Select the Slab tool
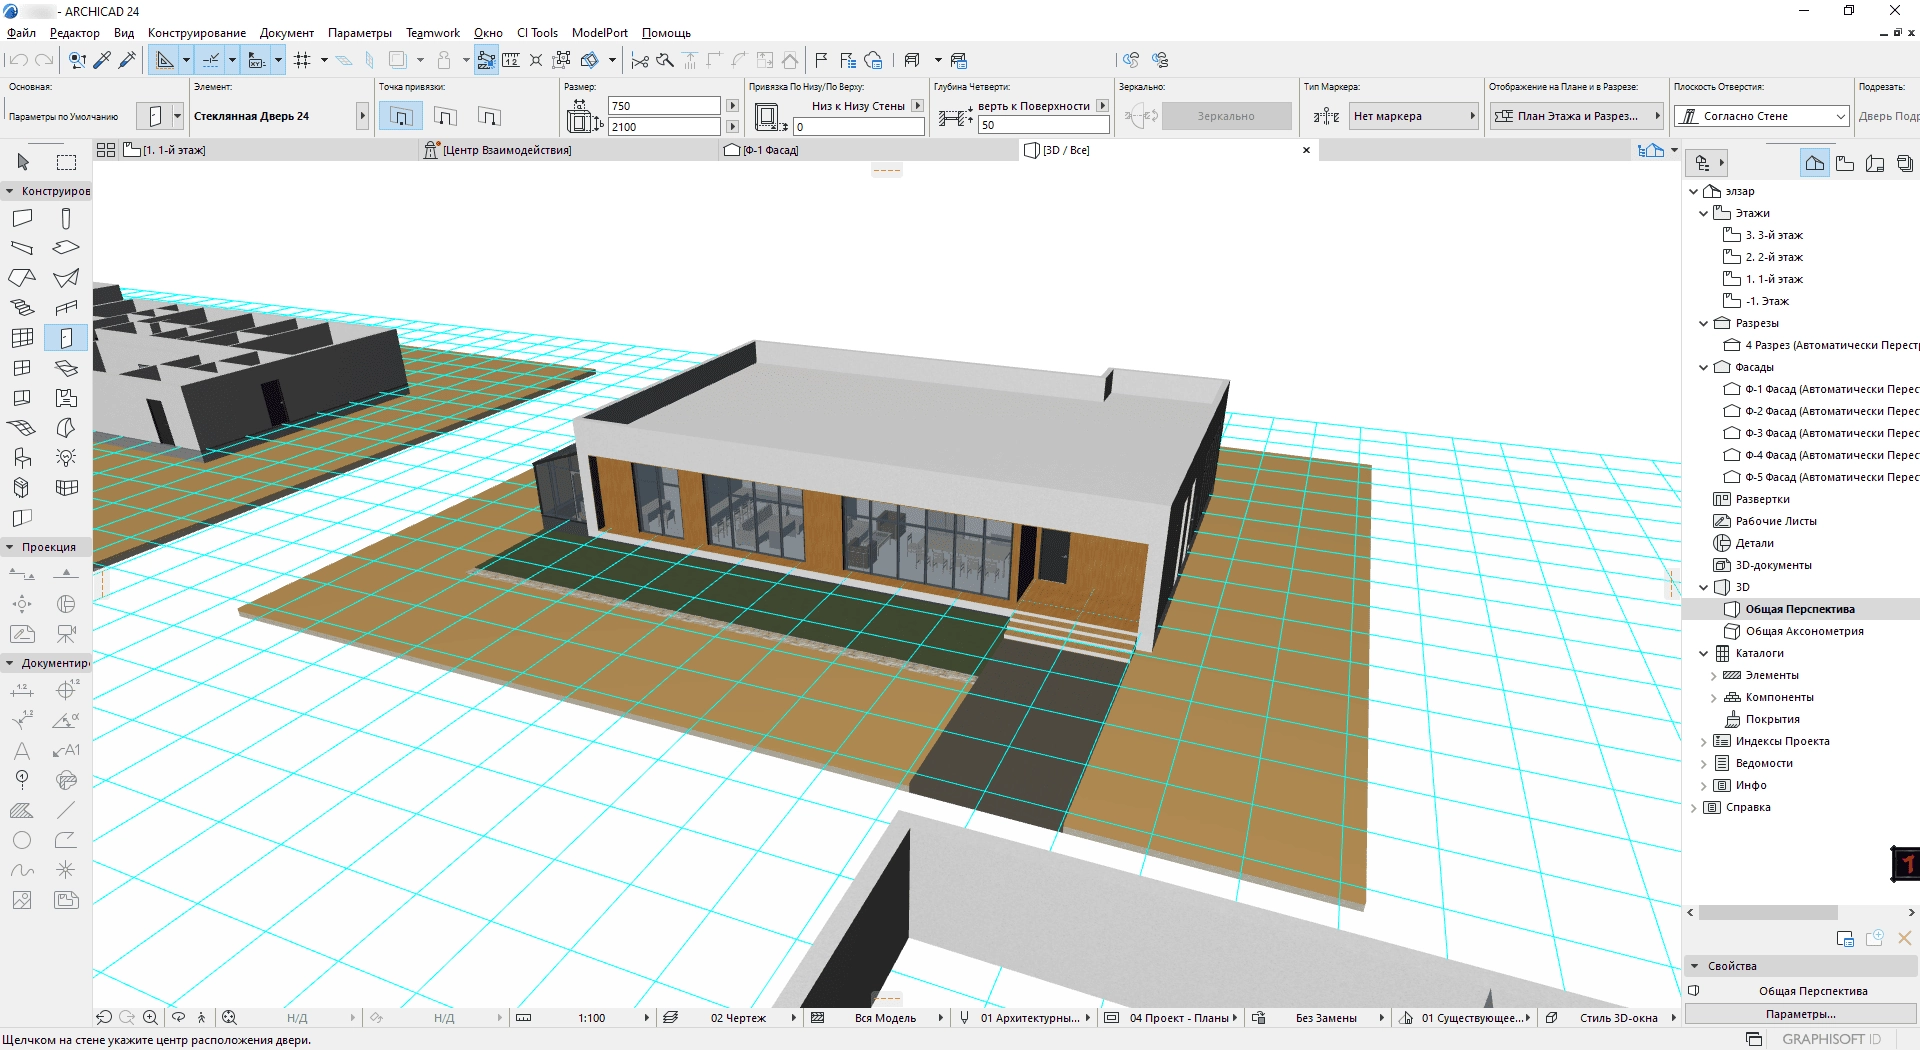 click(x=66, y=248)
